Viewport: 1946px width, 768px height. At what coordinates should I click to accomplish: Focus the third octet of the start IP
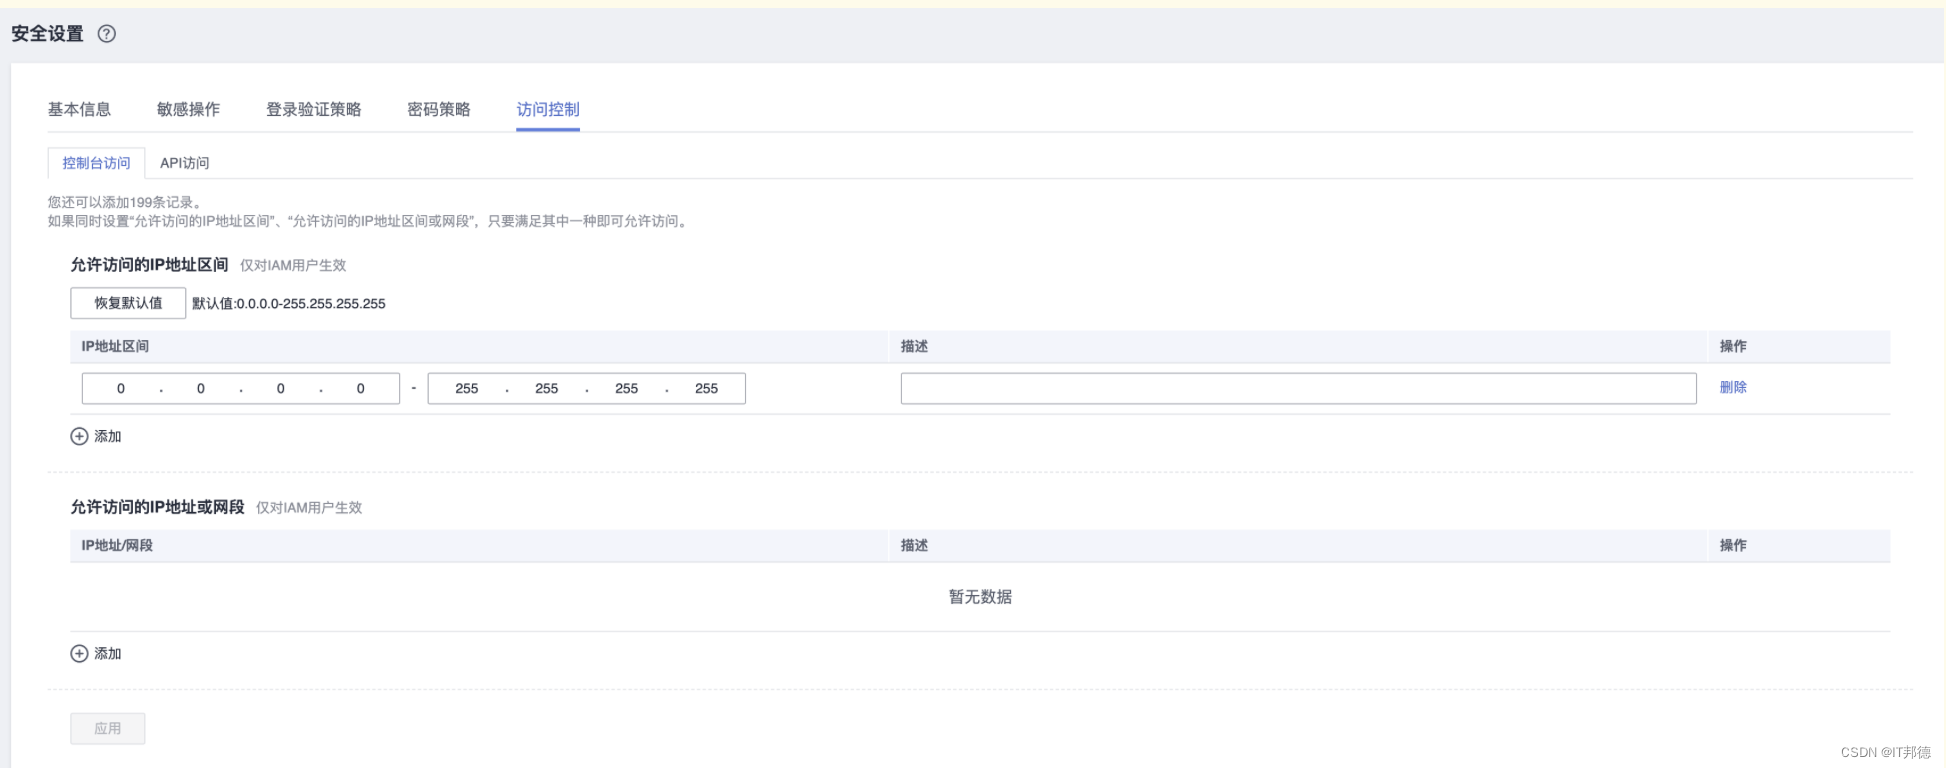(281, 388)
